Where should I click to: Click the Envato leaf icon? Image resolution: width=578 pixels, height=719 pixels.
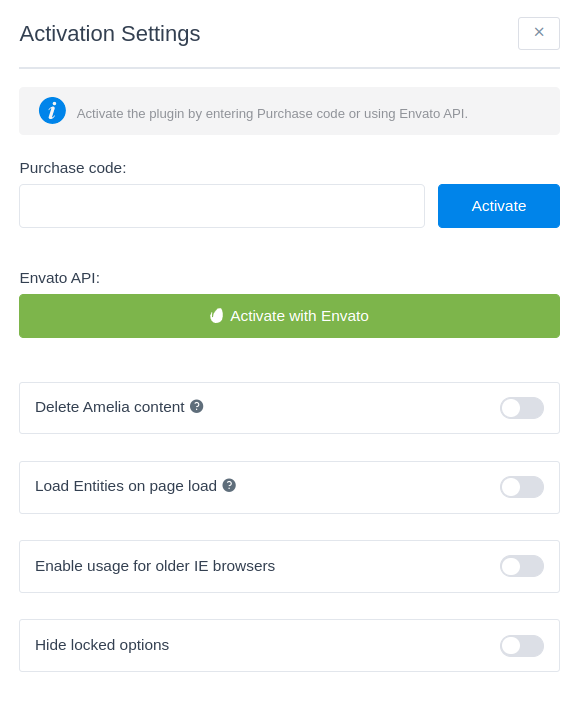[216, 315]
